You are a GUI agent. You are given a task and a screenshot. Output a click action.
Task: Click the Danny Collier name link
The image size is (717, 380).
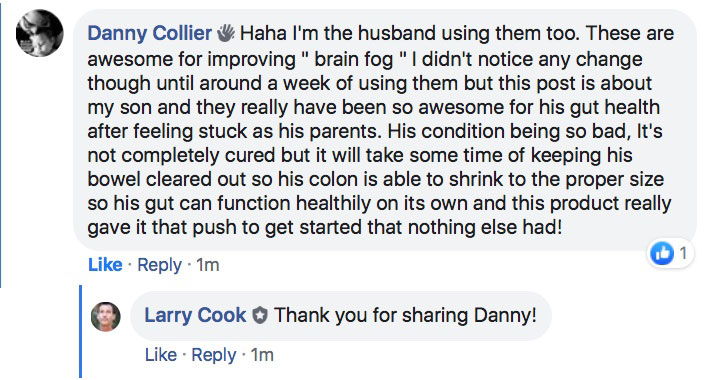tap(150, 33)
